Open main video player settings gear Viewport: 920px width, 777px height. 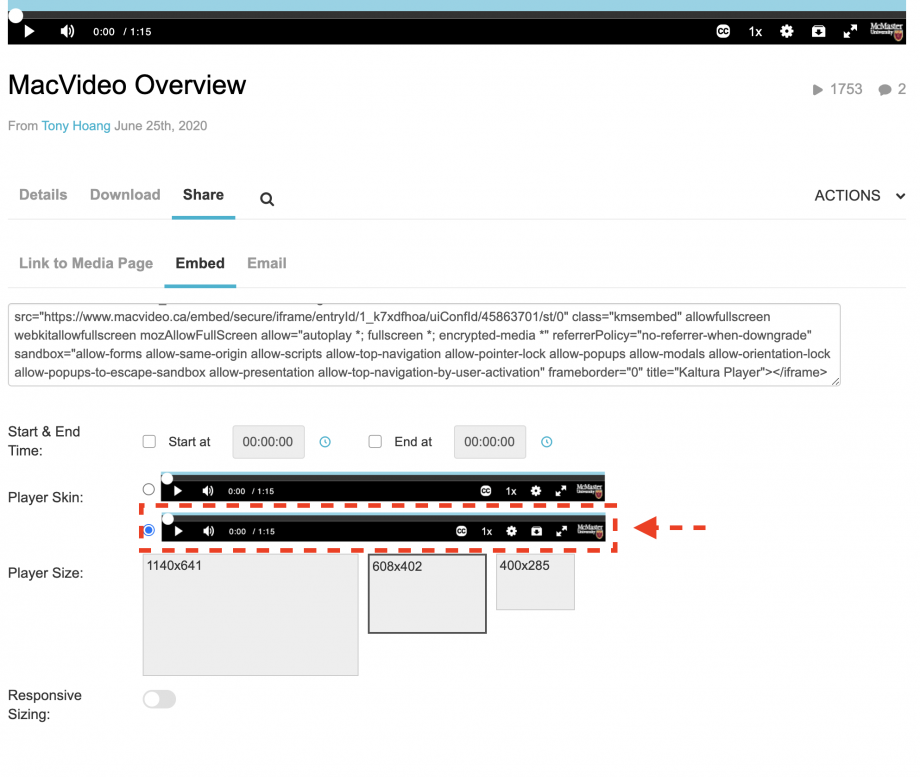point(787,31)
